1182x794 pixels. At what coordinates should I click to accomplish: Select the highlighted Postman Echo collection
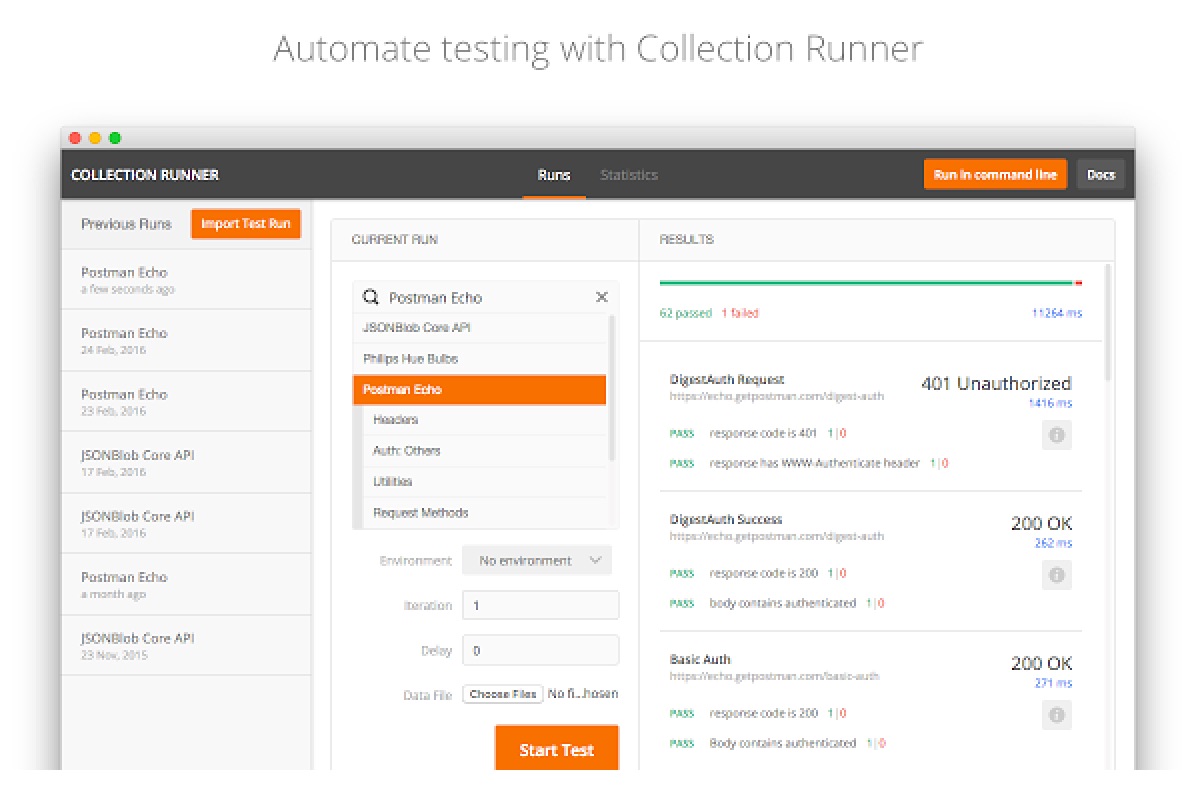(479, 390)
